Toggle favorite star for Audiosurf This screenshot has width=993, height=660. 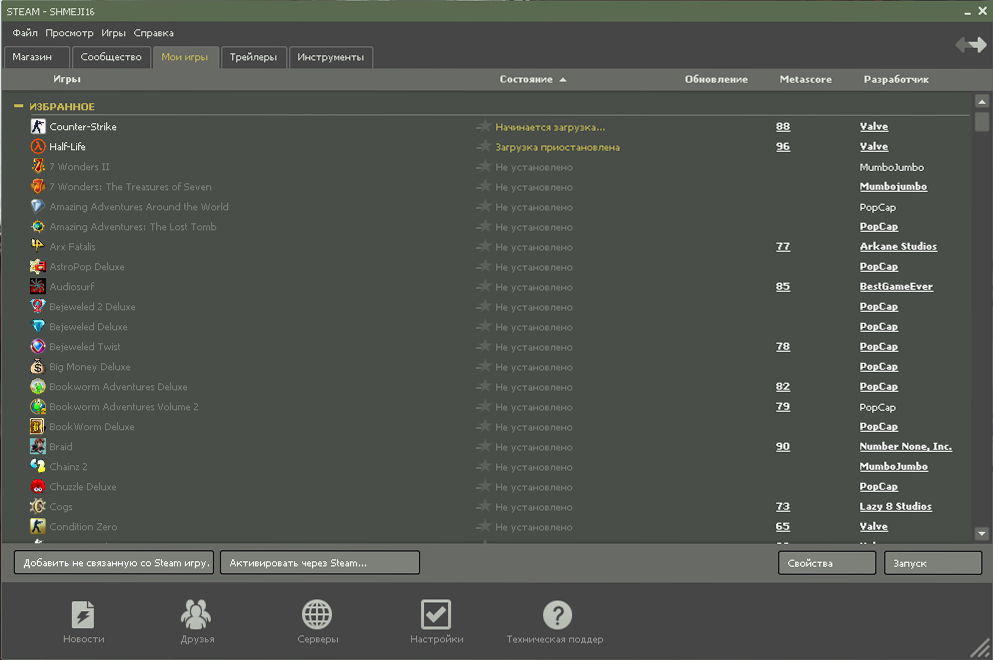[484, 286]
